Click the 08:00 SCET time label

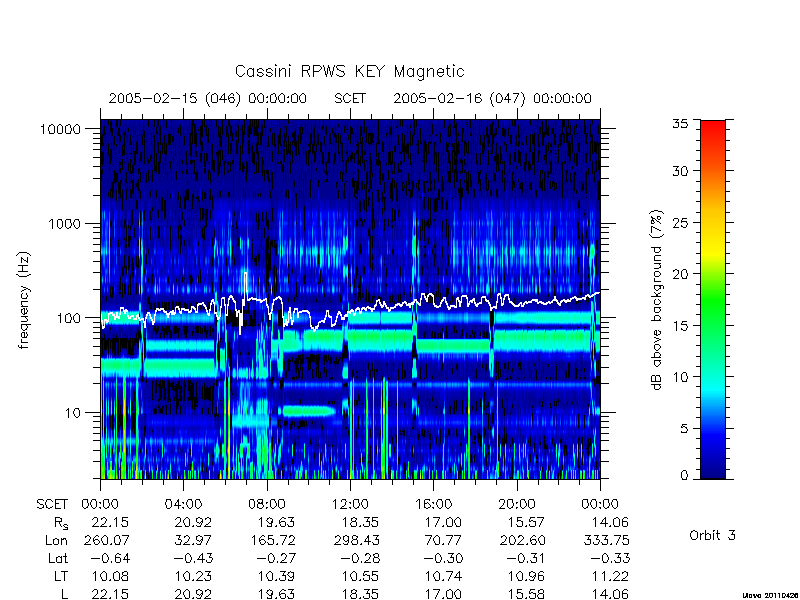267,505
